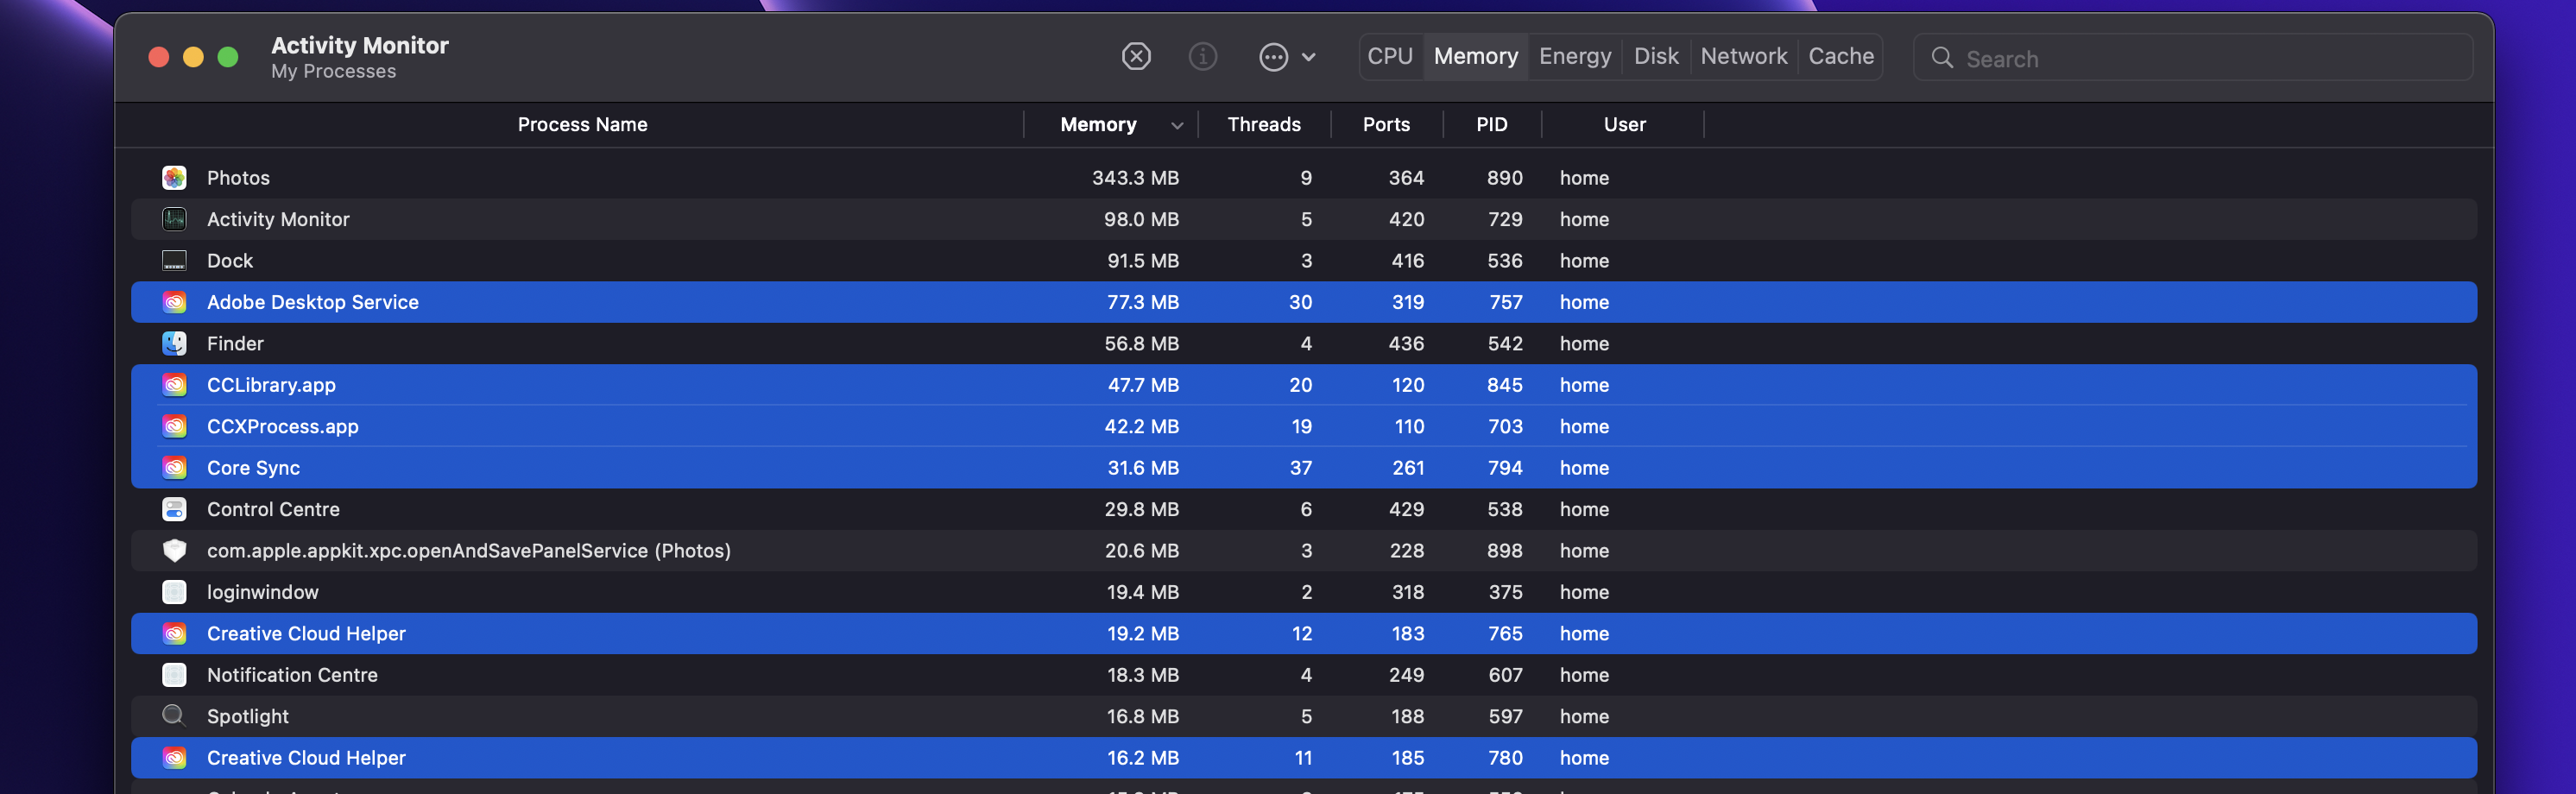Screen dimensions: 2576x794
Task: Sort by the User column header
Action: click(x=1624, y=125)
